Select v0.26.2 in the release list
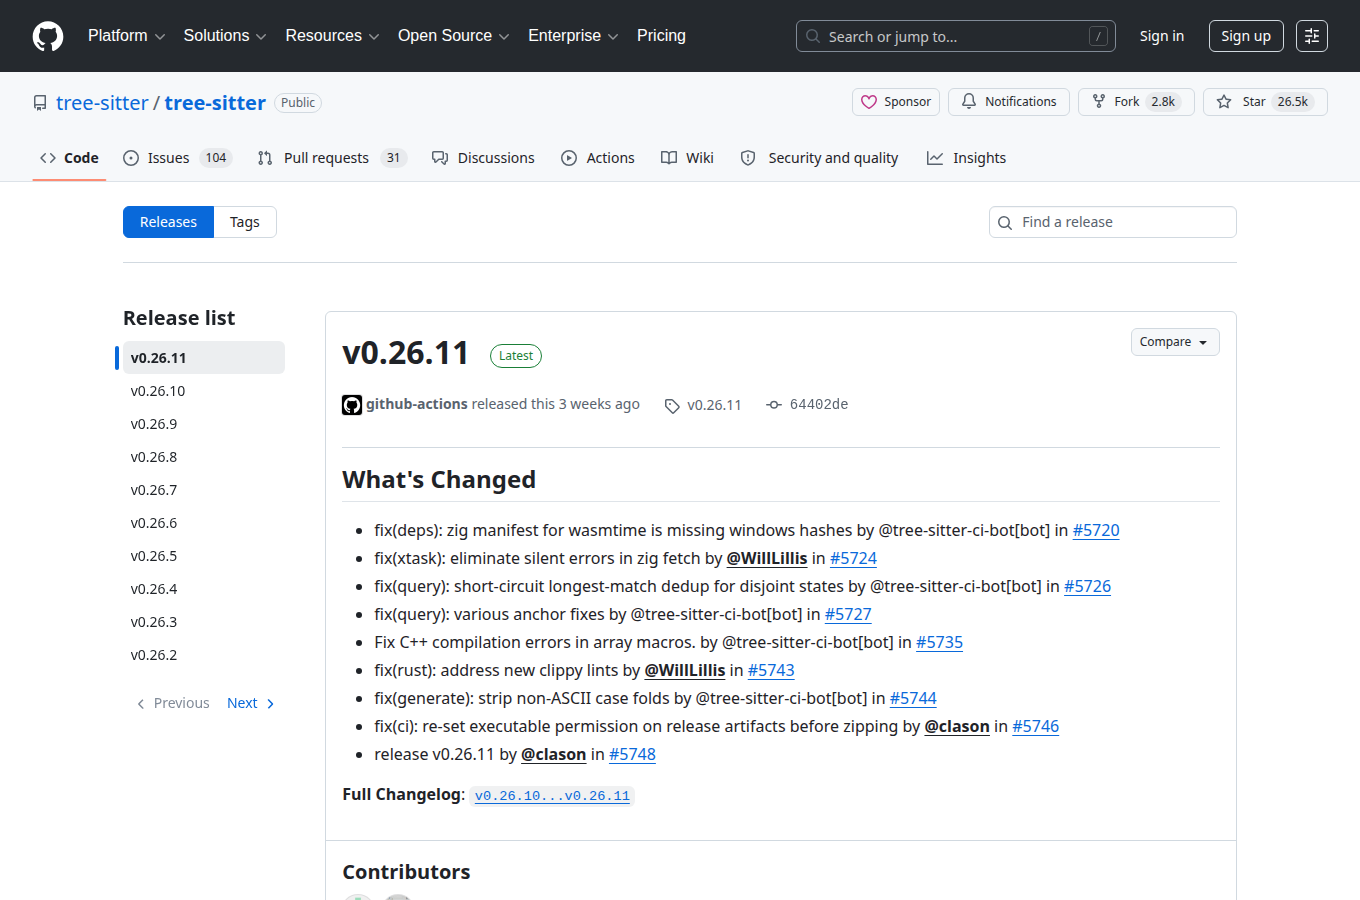Image resolution: width=1360 pixels, height=900 pixels. (204, 655)
